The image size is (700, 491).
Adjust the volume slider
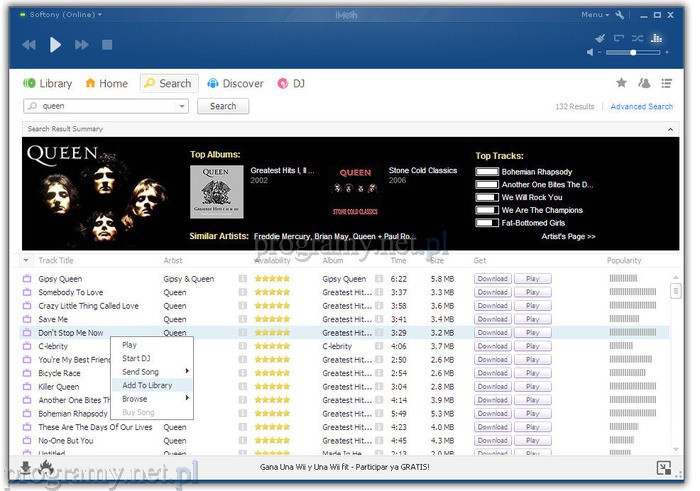pos(633,51)
